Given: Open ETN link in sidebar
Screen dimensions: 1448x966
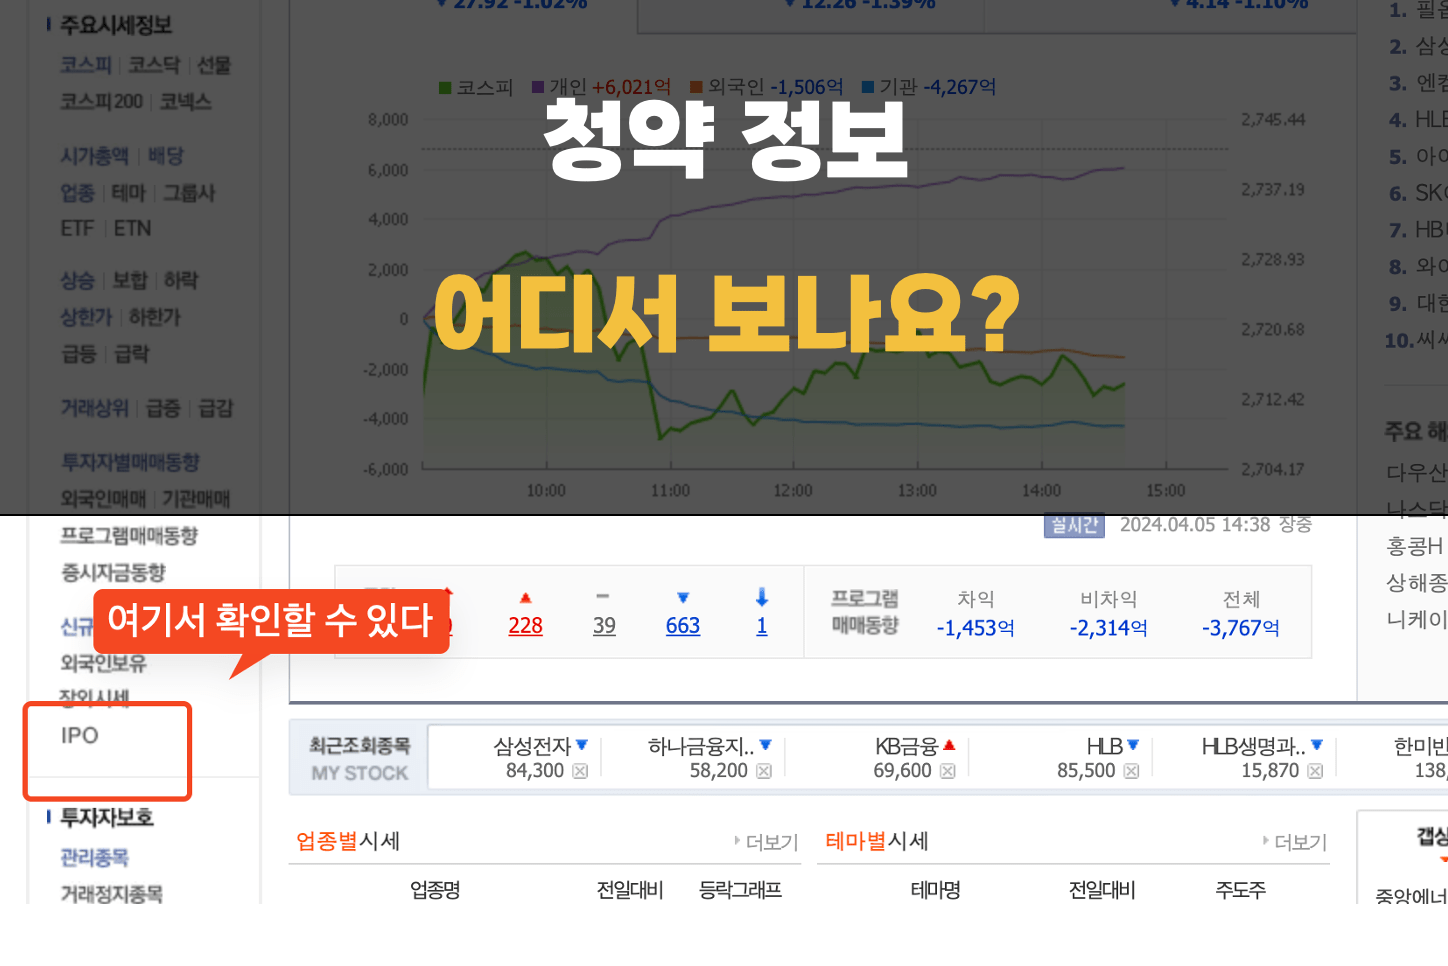Looking at the screenshot, I should tap(133, 229).
